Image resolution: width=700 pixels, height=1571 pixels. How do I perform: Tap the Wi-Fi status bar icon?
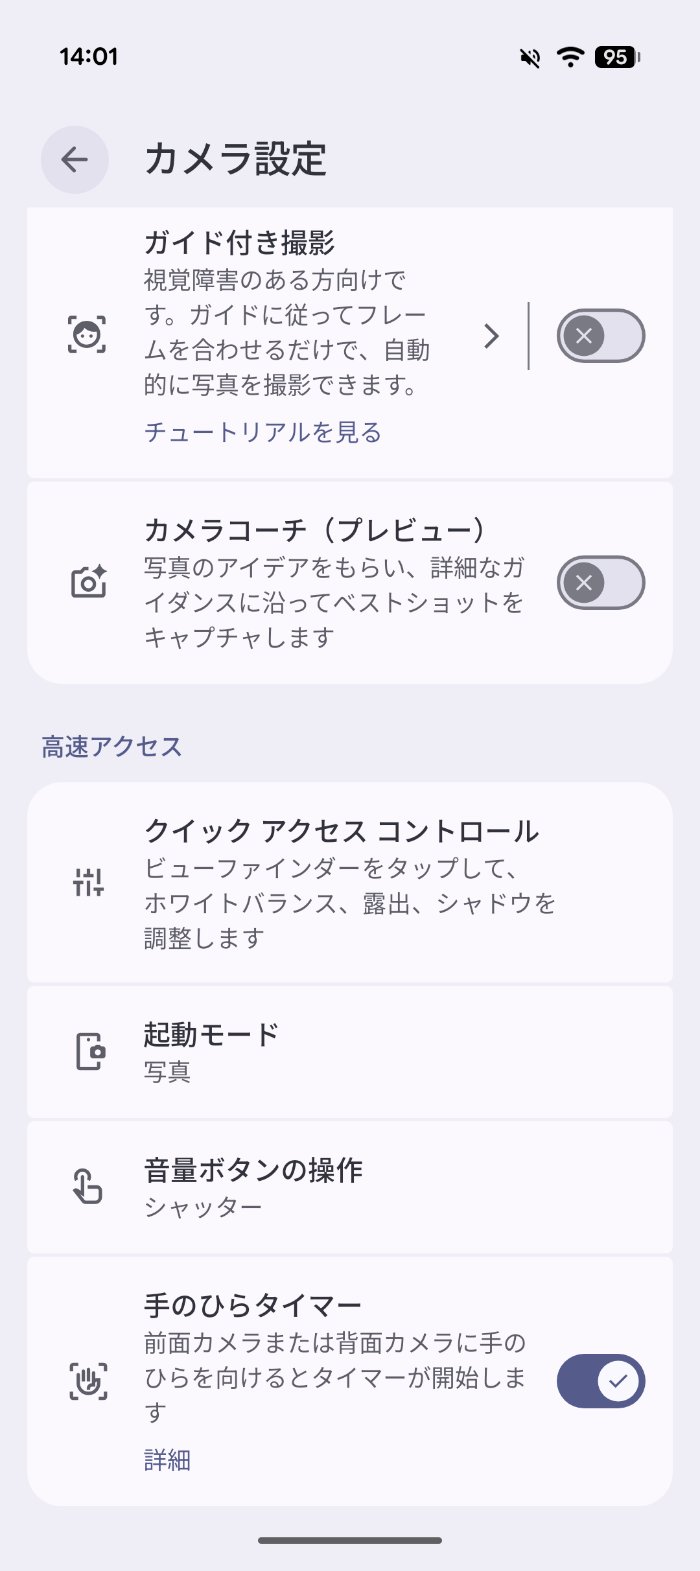(x=570, y=57)
